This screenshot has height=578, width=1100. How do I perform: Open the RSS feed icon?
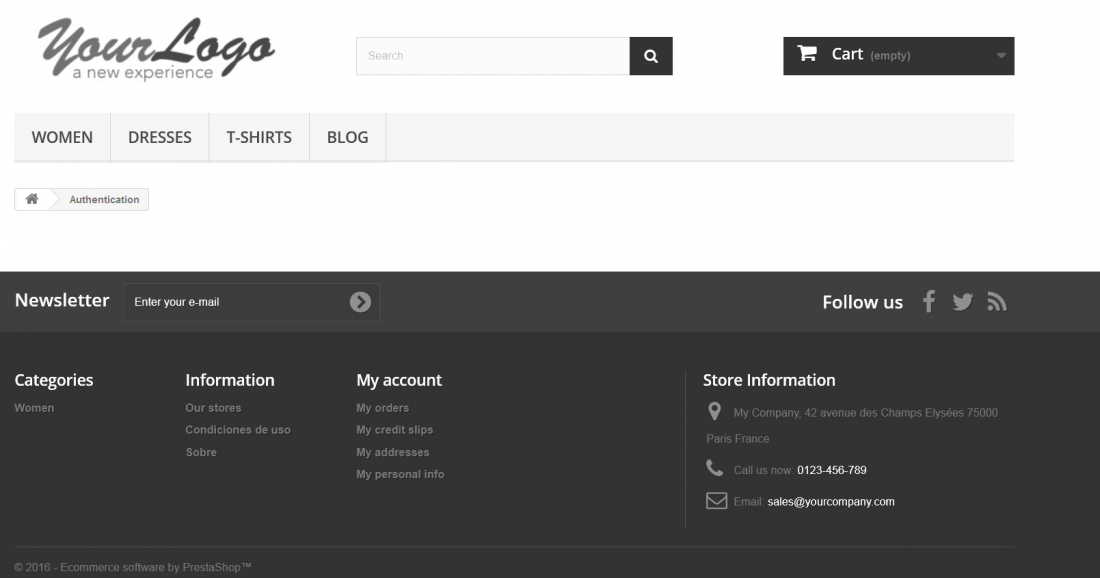(997, 302)
